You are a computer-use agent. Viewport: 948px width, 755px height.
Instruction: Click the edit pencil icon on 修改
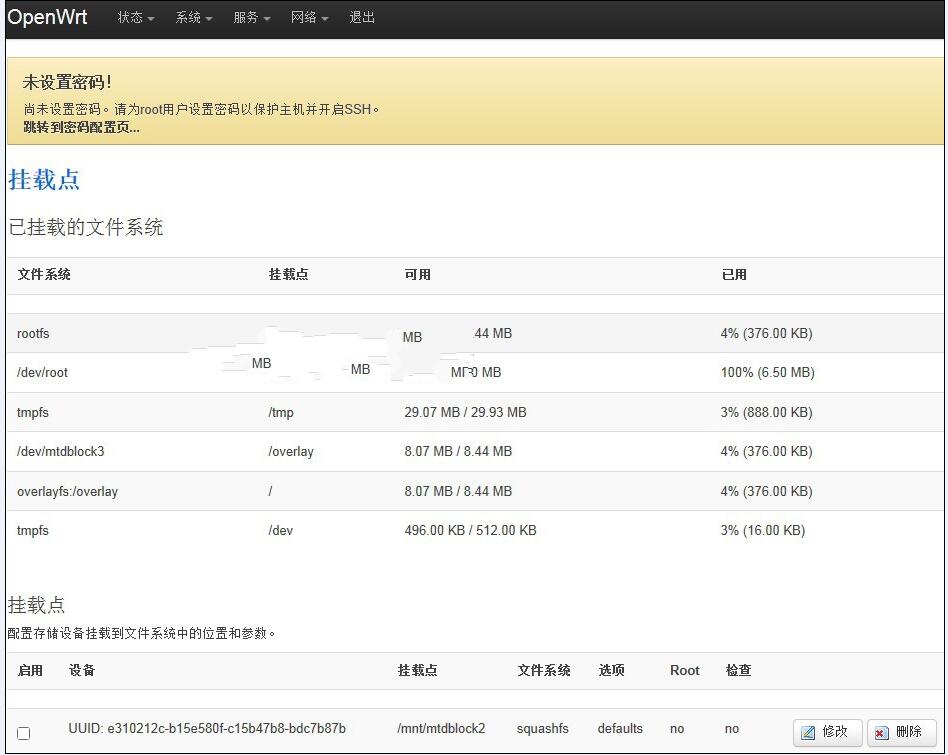coord(809,732)
